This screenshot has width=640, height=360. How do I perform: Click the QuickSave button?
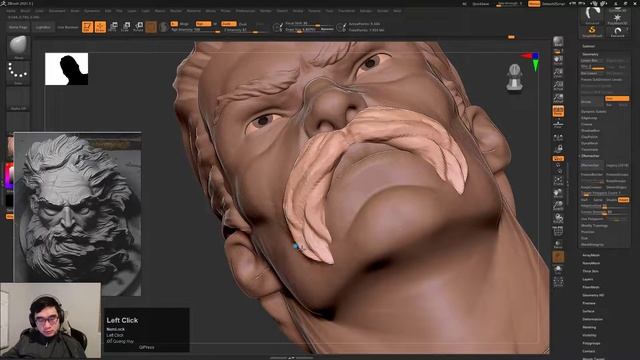click(x=481, y=4)
